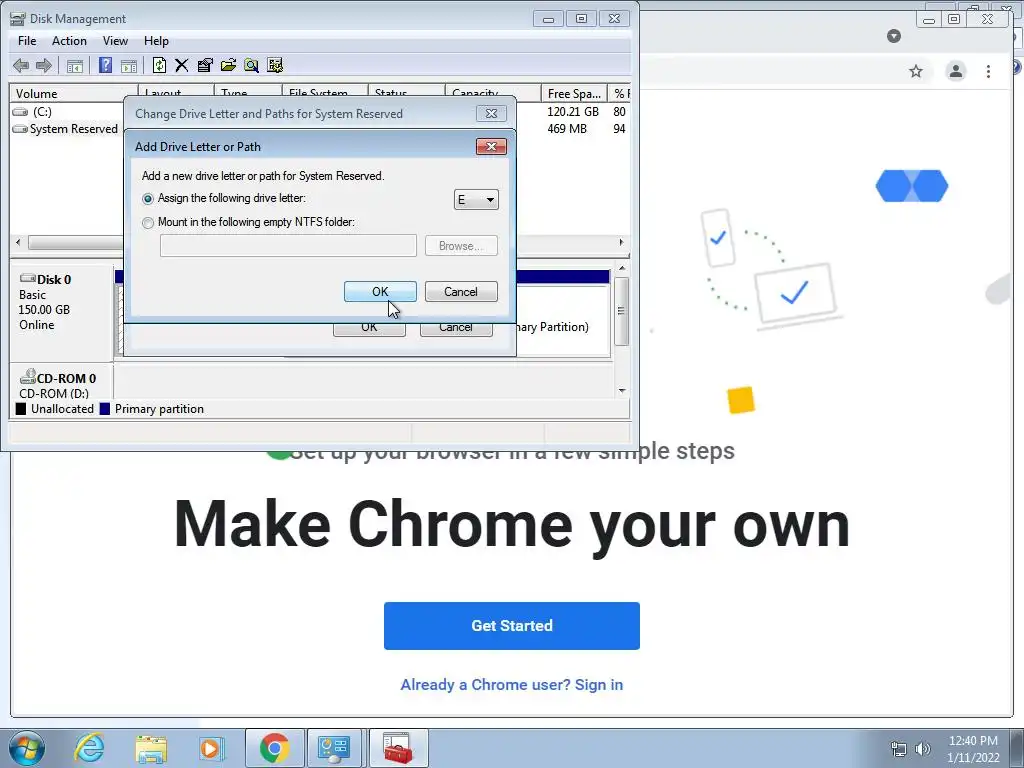Click the NTFS folder path input field
1024x768 pixels.
point(288,246)
